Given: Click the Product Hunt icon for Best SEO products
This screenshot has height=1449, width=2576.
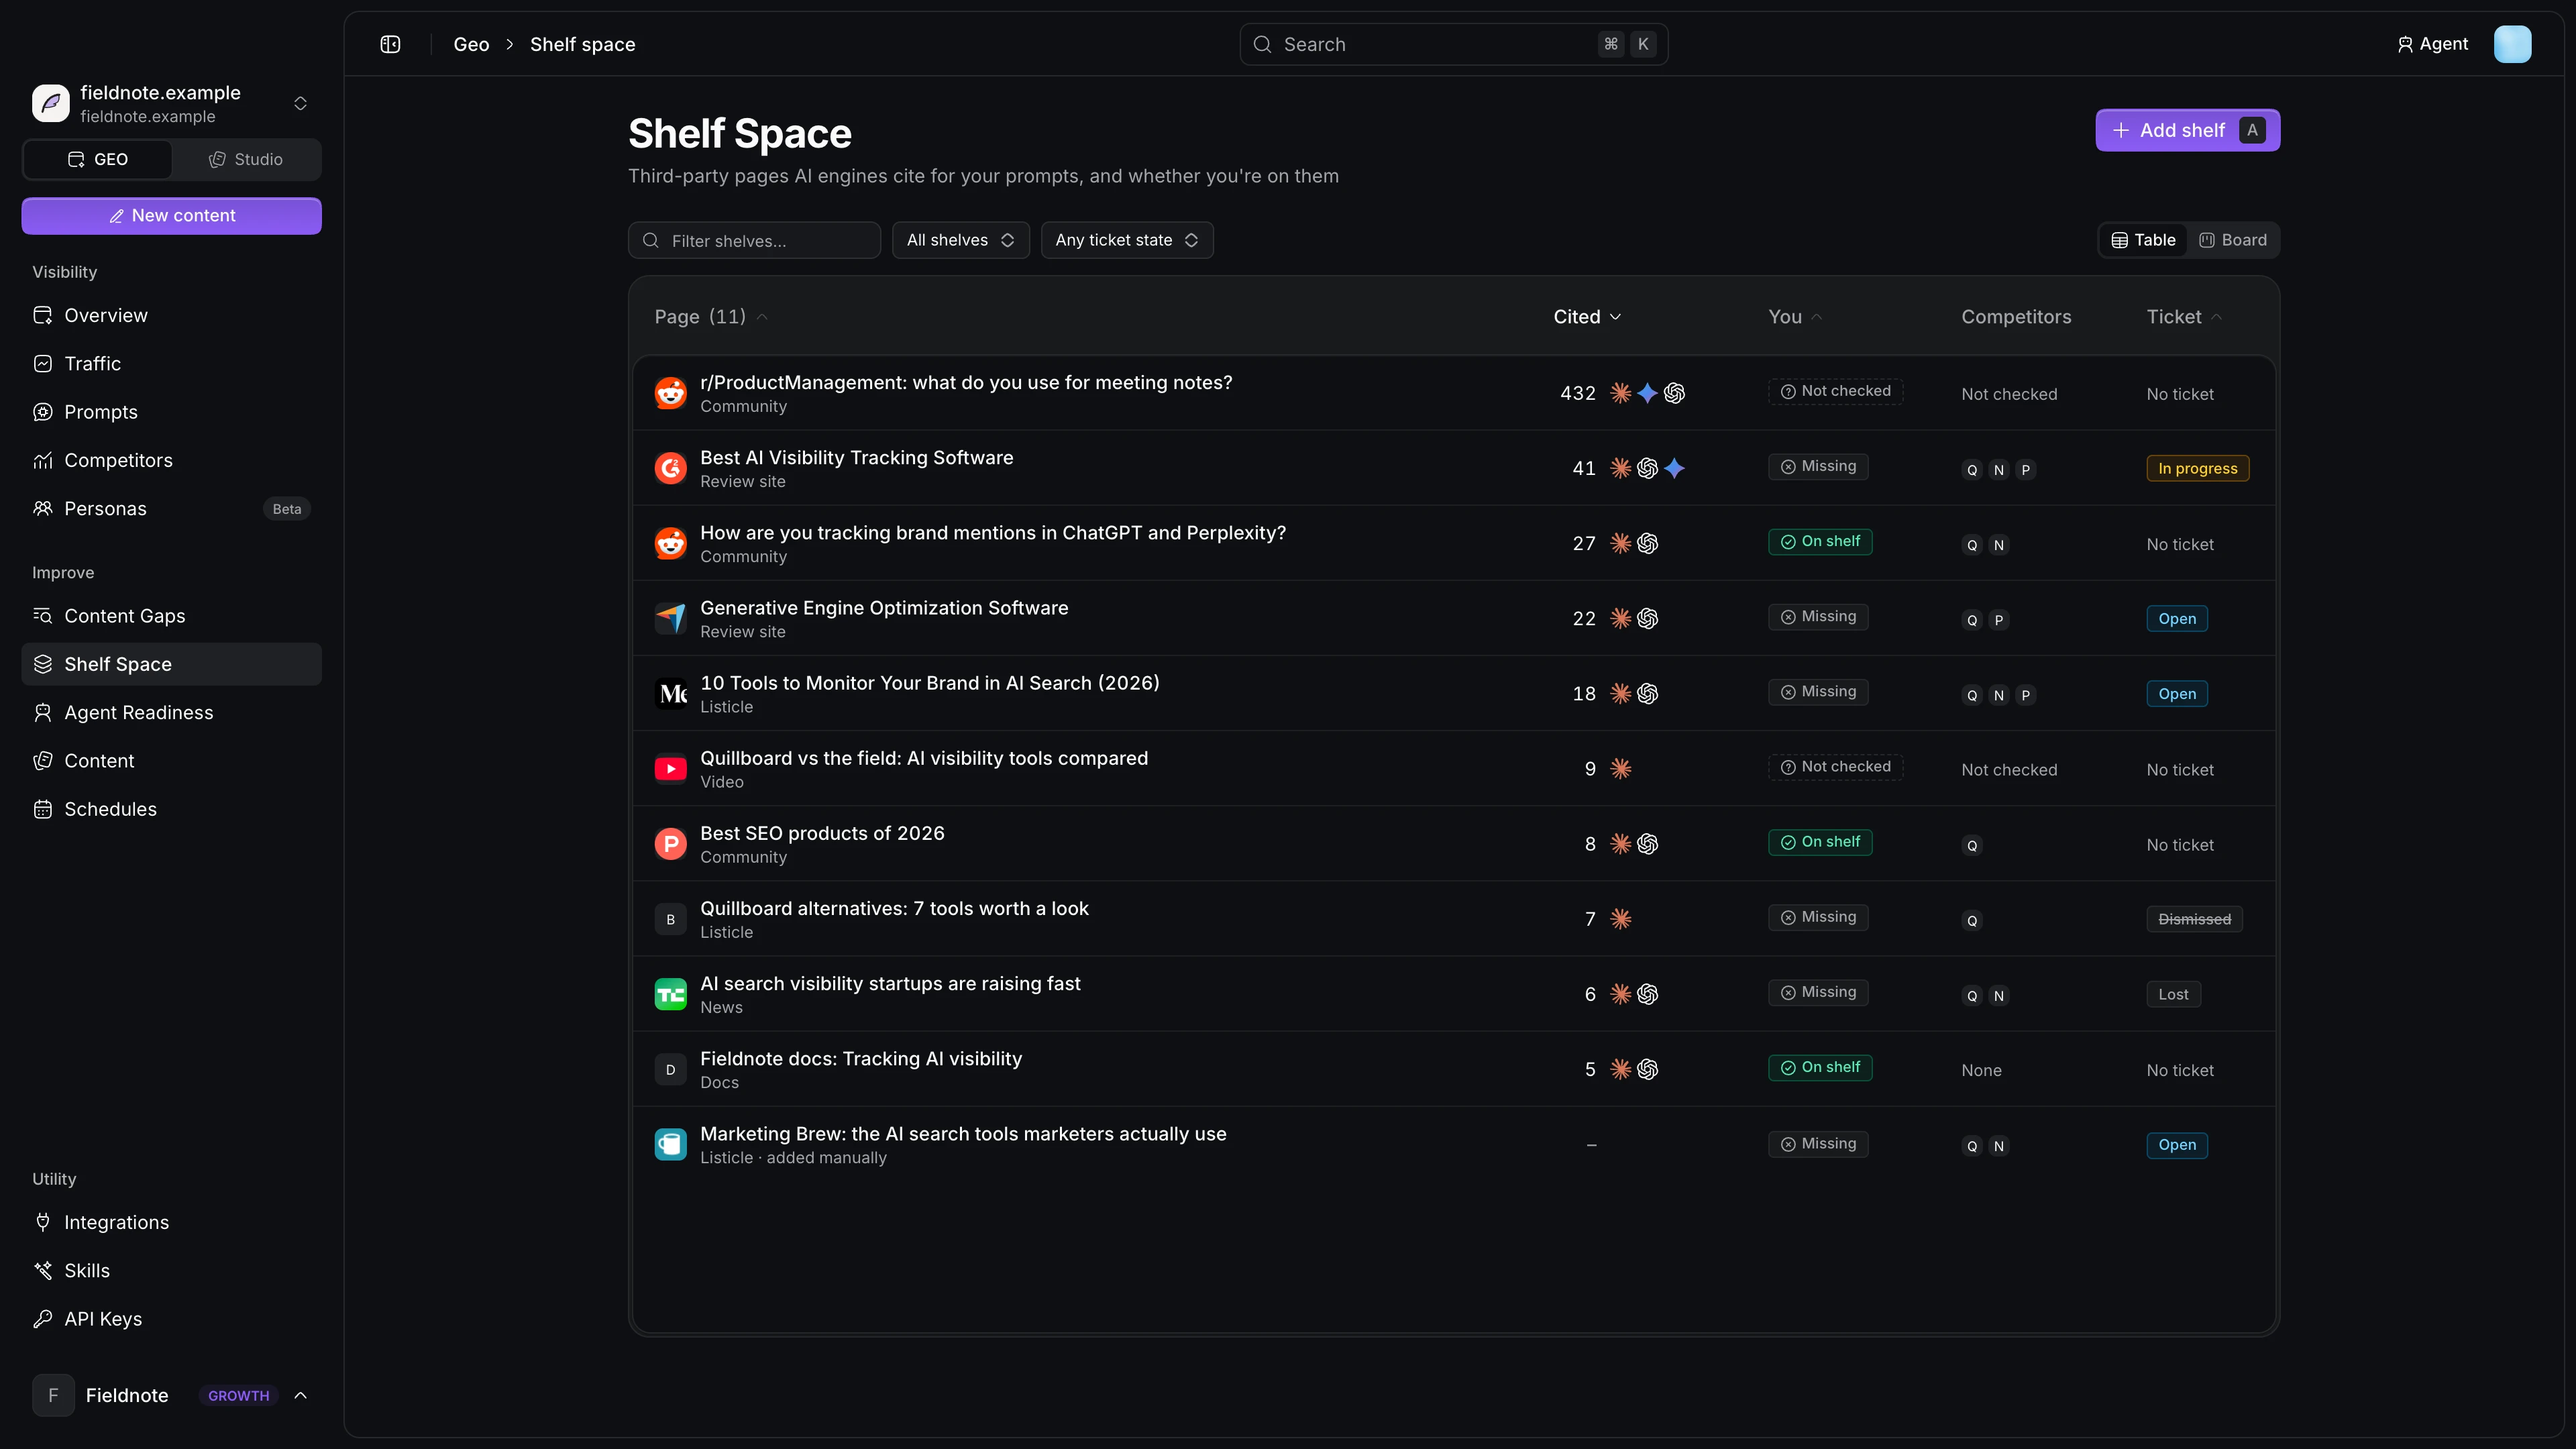Looking at the screenshot, I should (670, 844).
